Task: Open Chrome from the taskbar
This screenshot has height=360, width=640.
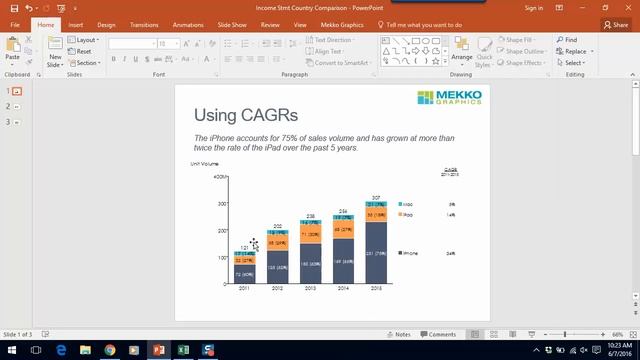Action: click(110, 350)
